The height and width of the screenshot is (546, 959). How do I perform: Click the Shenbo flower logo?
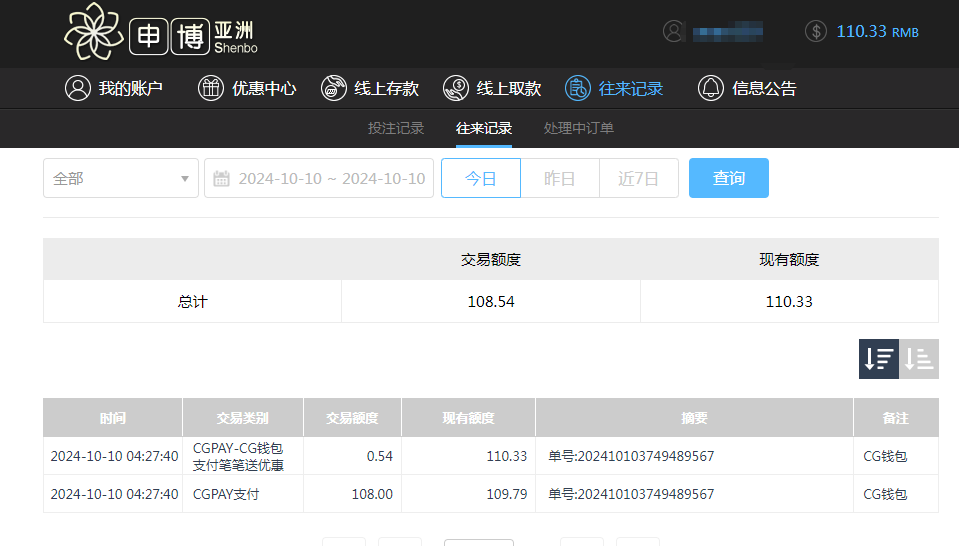click(x=92, y=33)
